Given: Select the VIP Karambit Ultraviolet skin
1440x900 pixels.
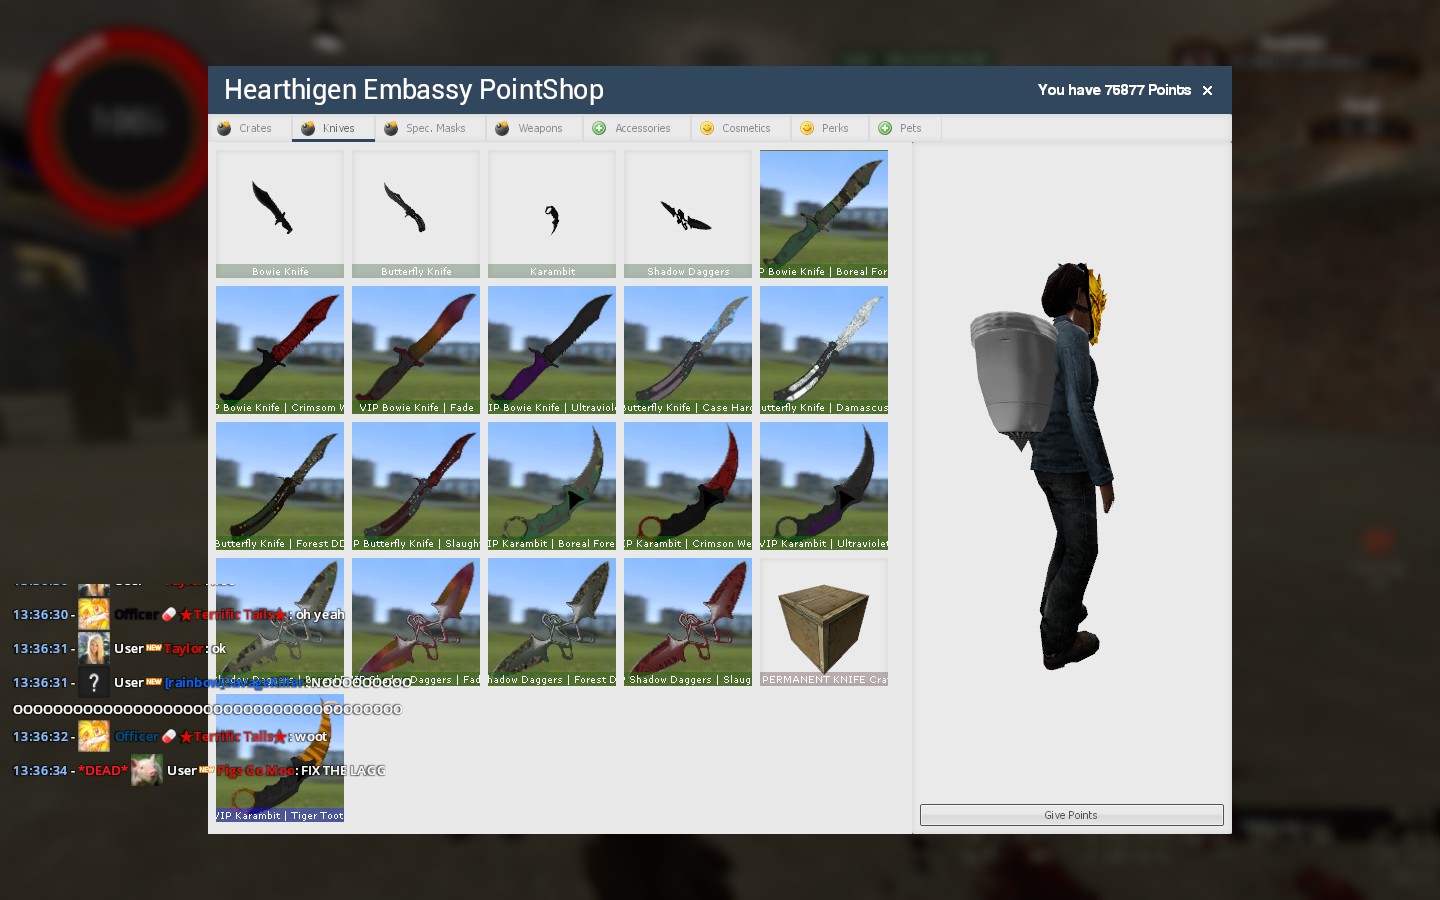Looking at the screenshot, I should pyautogui.click(x=824, y=486).
